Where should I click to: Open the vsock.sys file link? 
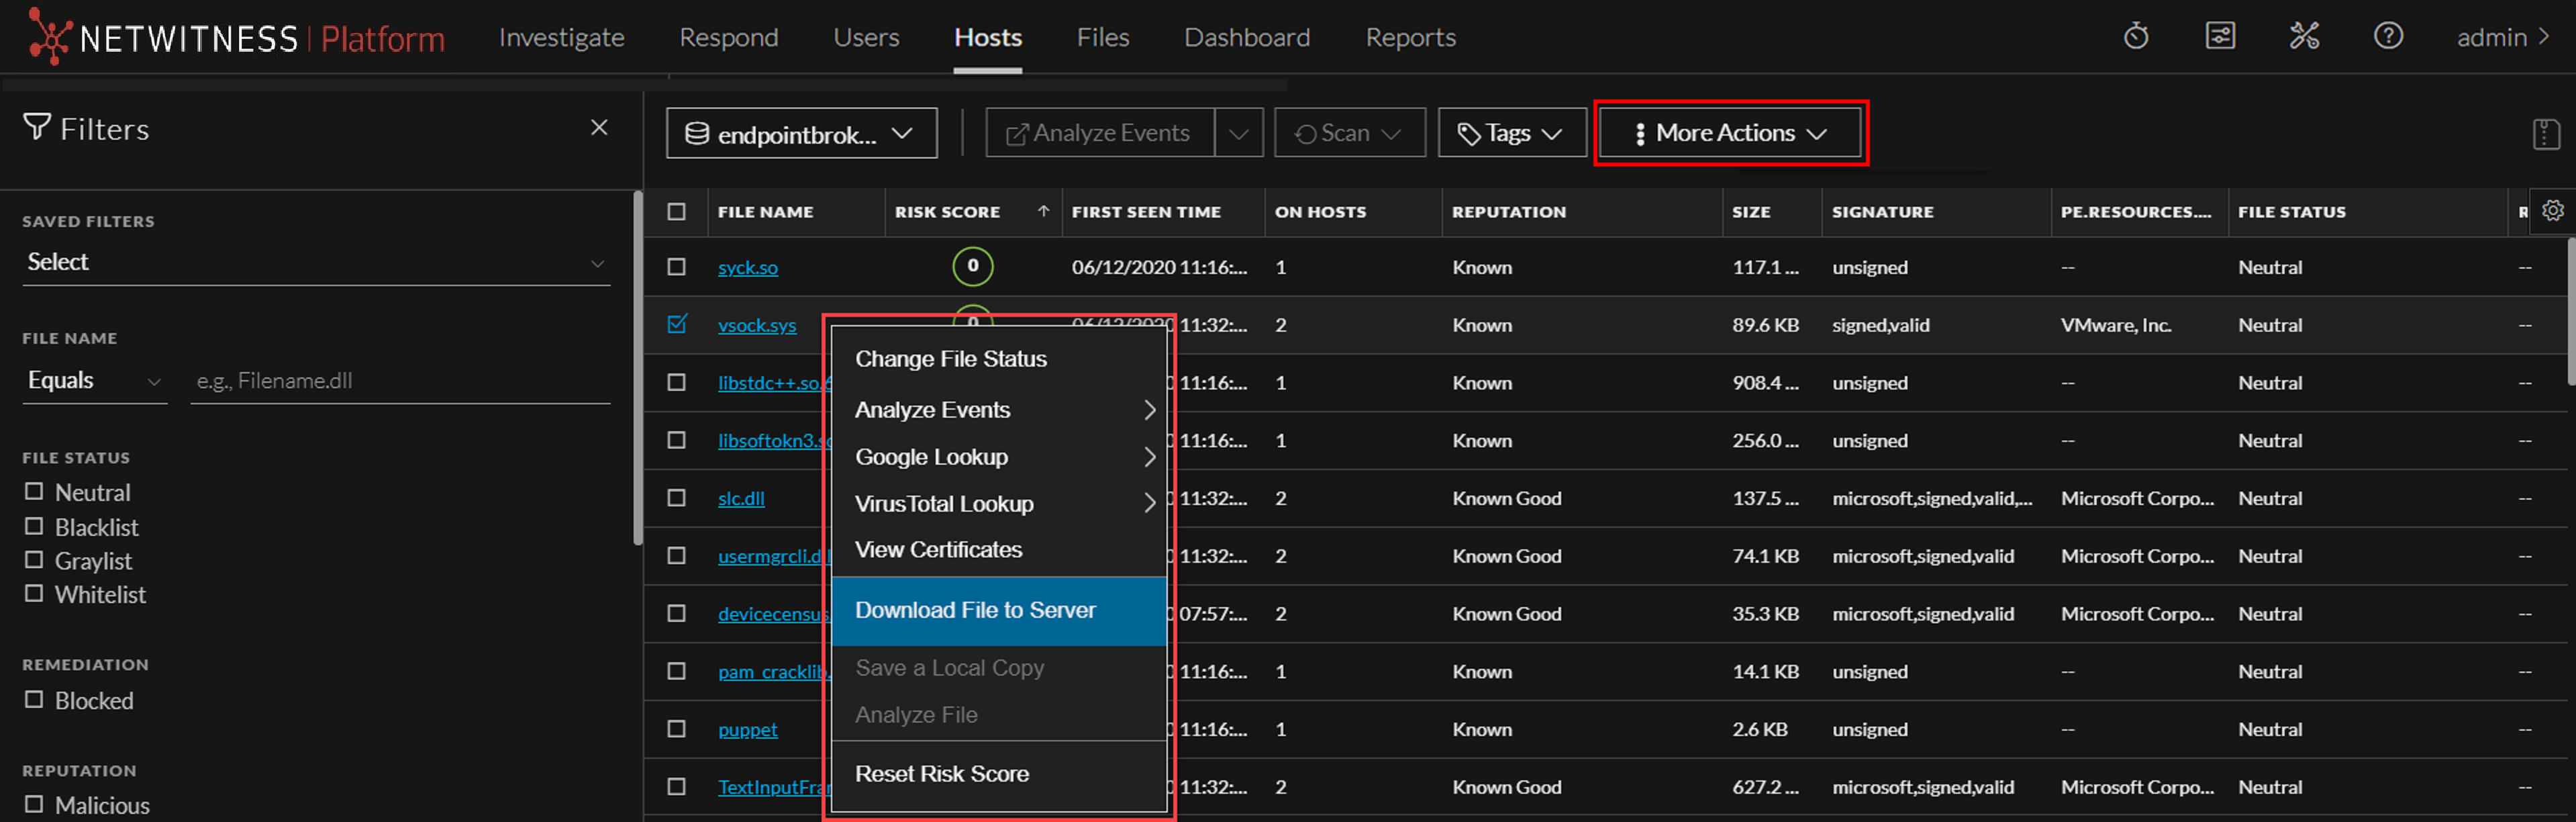[x=757, y=325]
